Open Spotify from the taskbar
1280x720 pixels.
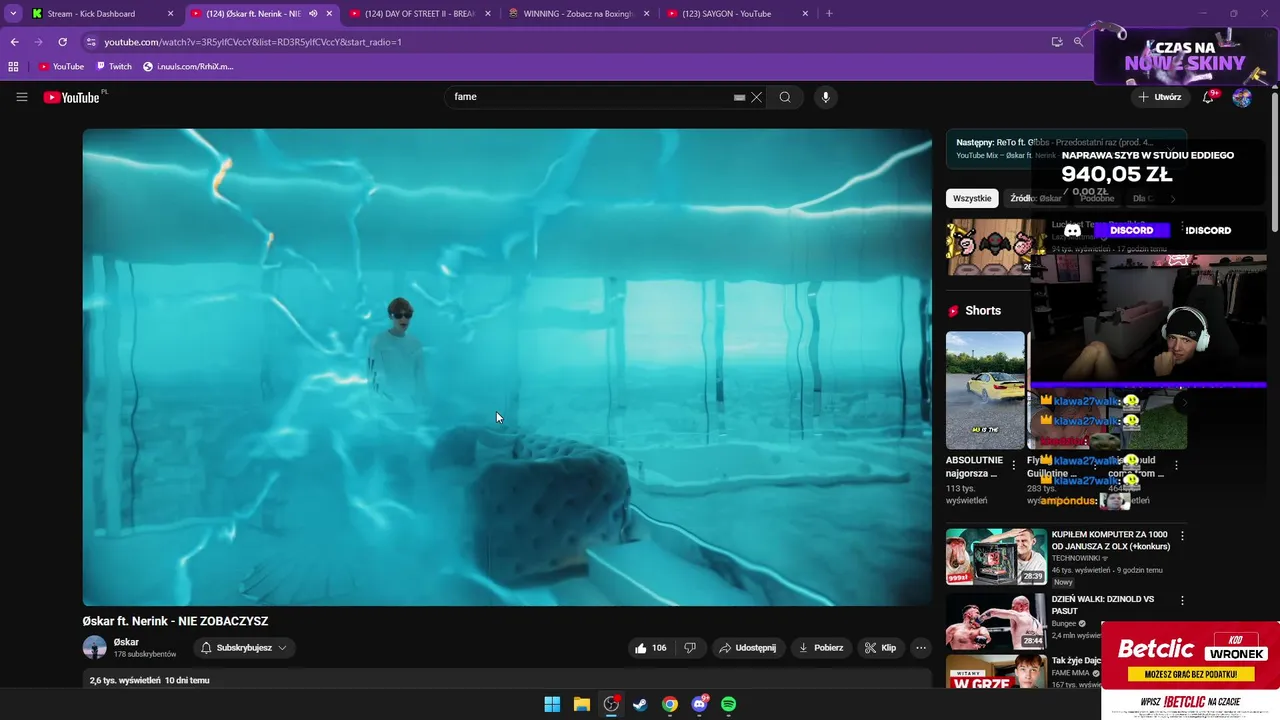pos(729,704)
